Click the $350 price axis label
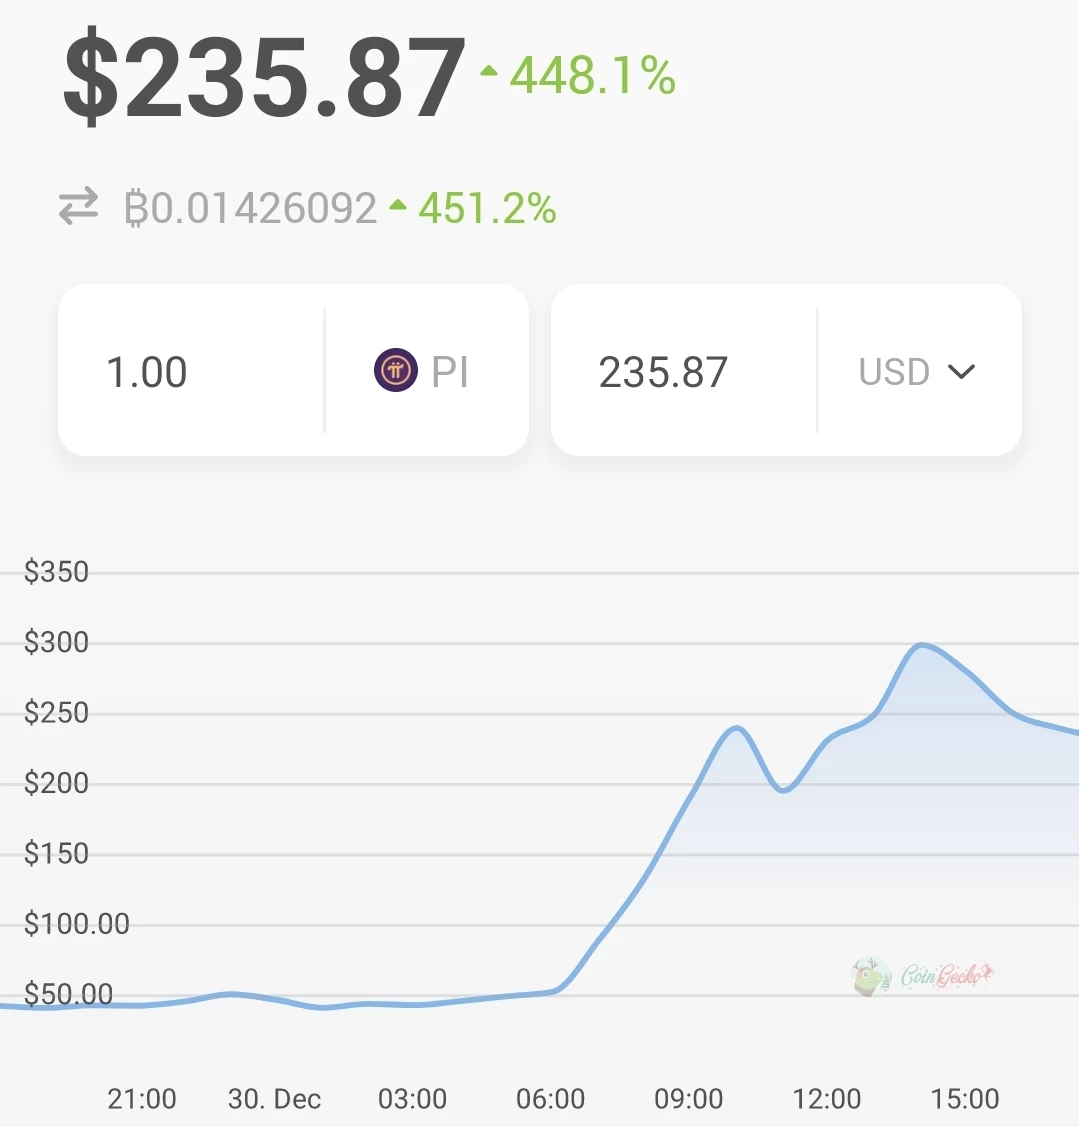Screen dimensions: 1079x1127 (56, 572)
